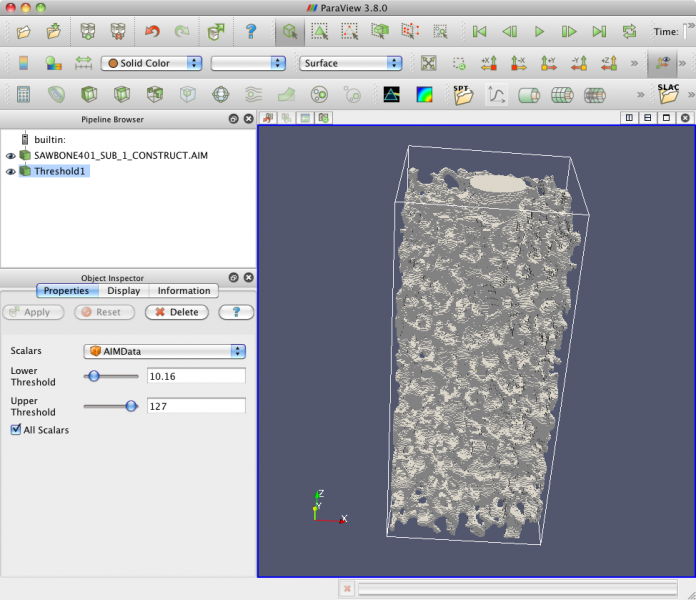Advance to the next frame
This screenshot has height=600, width=696.
(569, 32)
